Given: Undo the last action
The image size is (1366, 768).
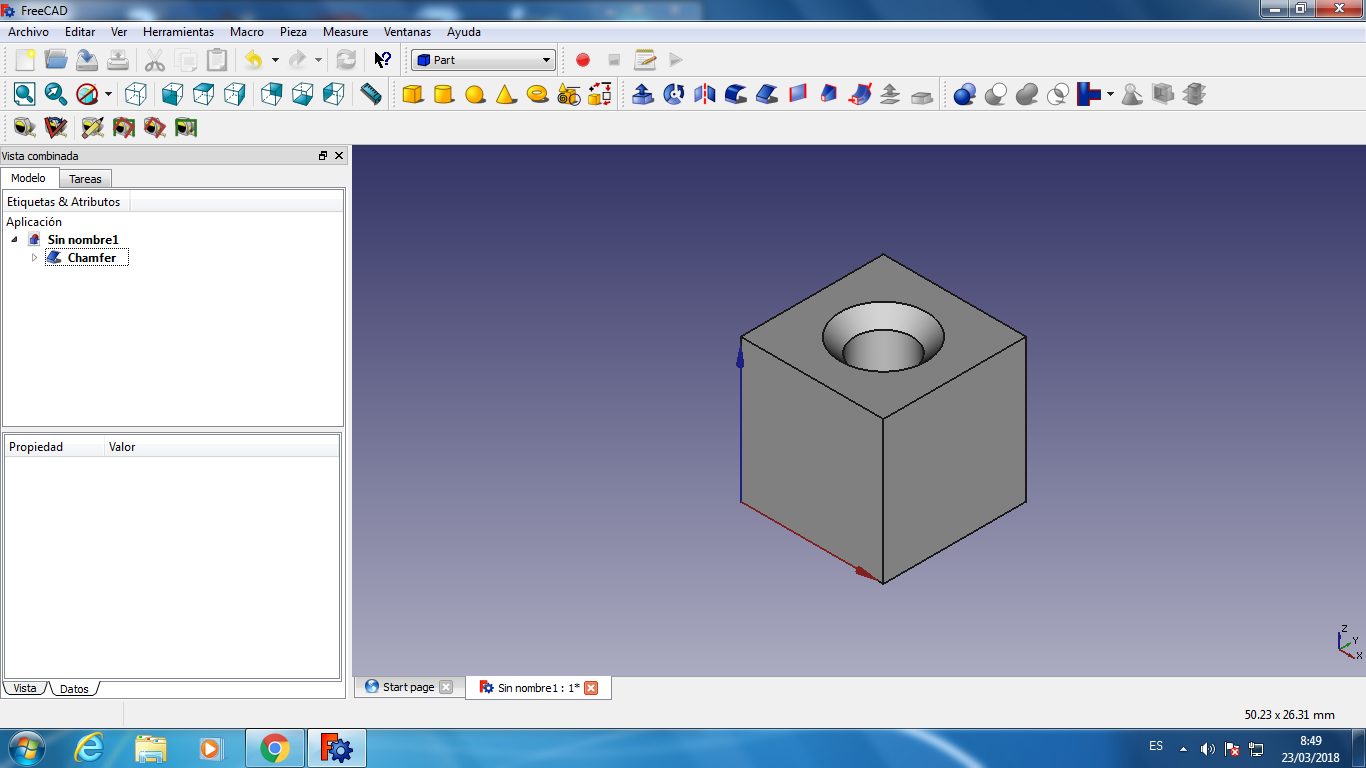Looking at the screenshot, I should [254, 60].
